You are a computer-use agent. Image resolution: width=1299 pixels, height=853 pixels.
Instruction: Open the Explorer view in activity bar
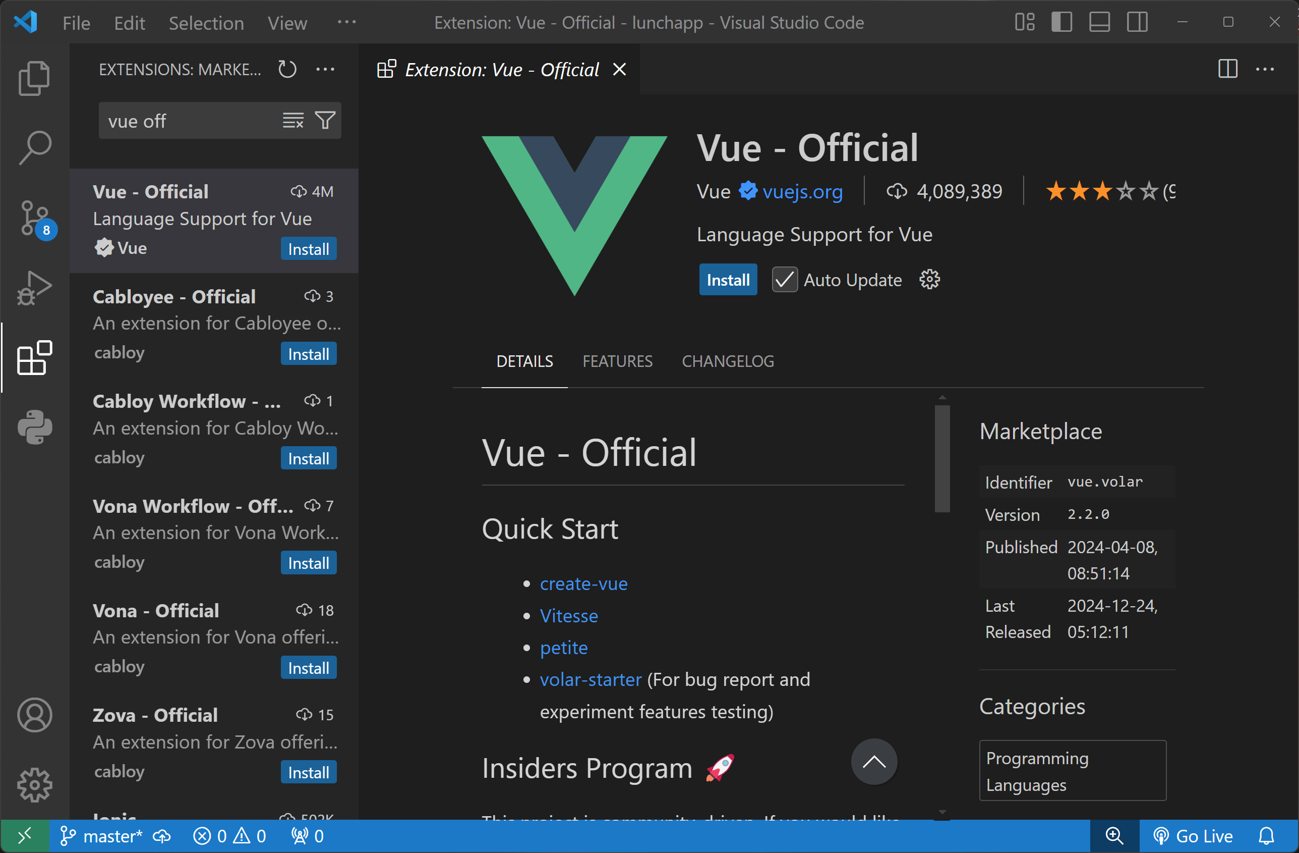tap(35, 78)
